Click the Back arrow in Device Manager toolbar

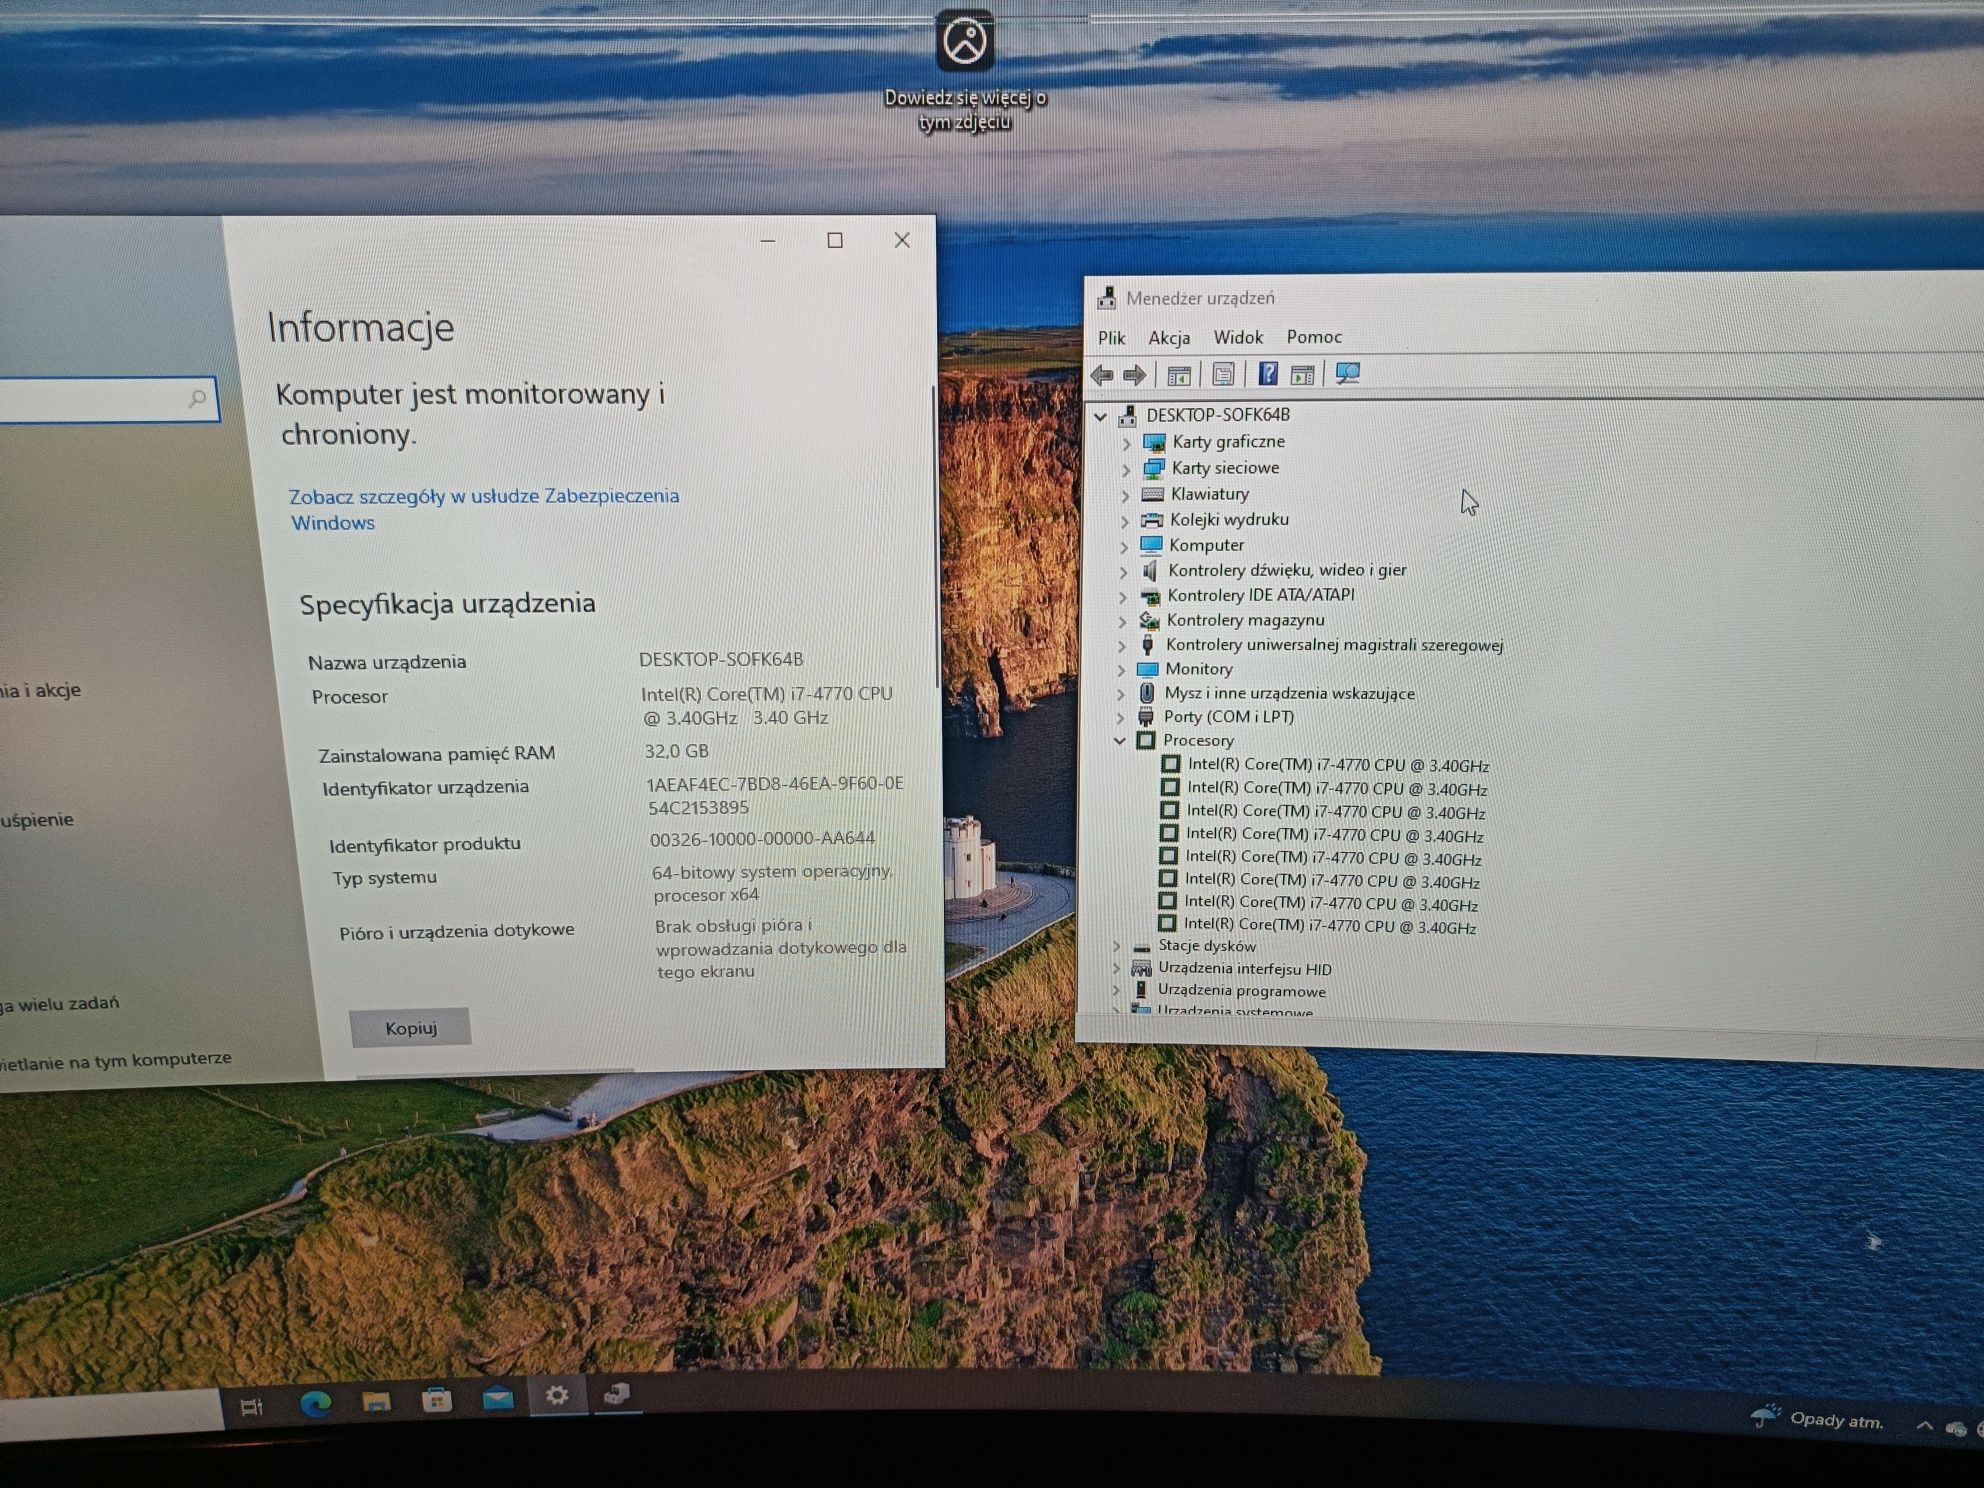[1102, 375]
